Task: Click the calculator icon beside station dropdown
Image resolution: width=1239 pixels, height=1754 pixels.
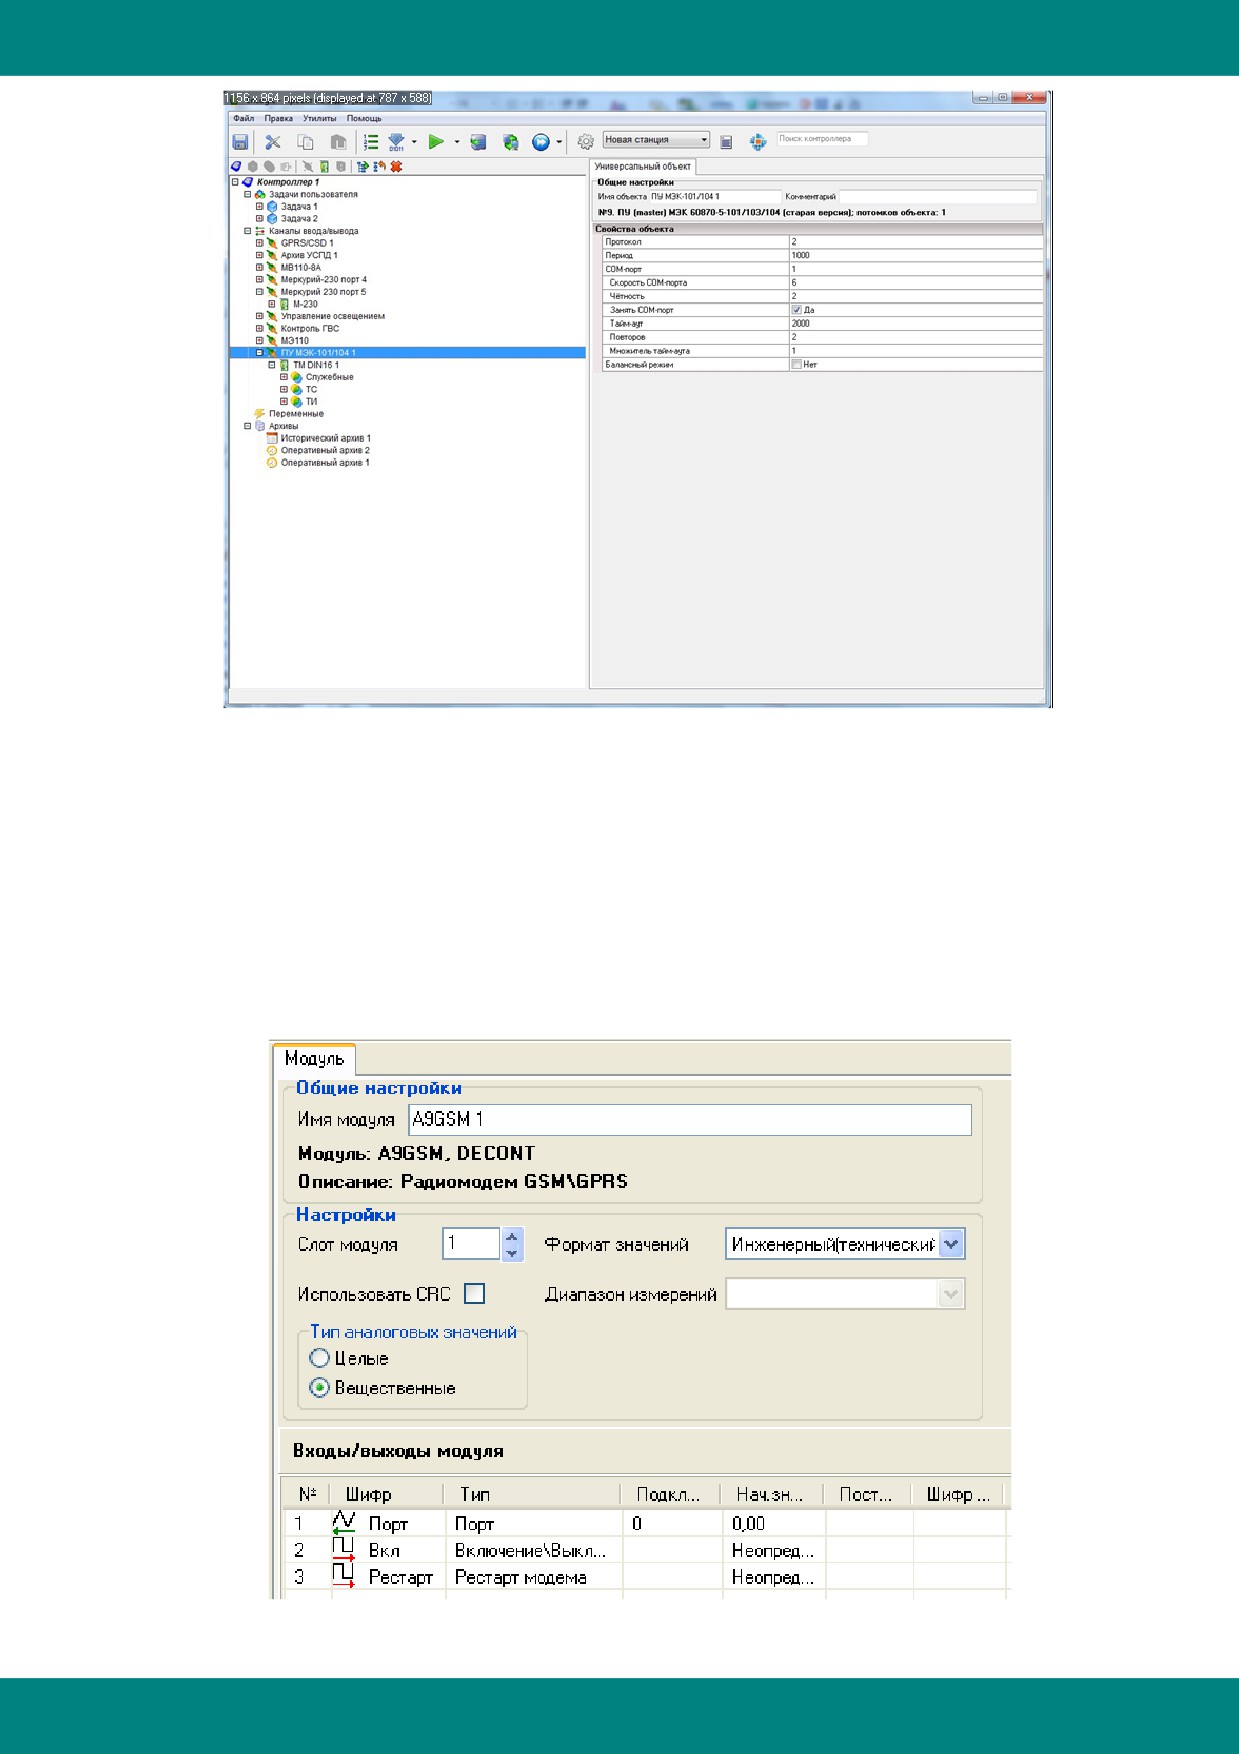Action: pyautogui.click(x=727, y=142)
